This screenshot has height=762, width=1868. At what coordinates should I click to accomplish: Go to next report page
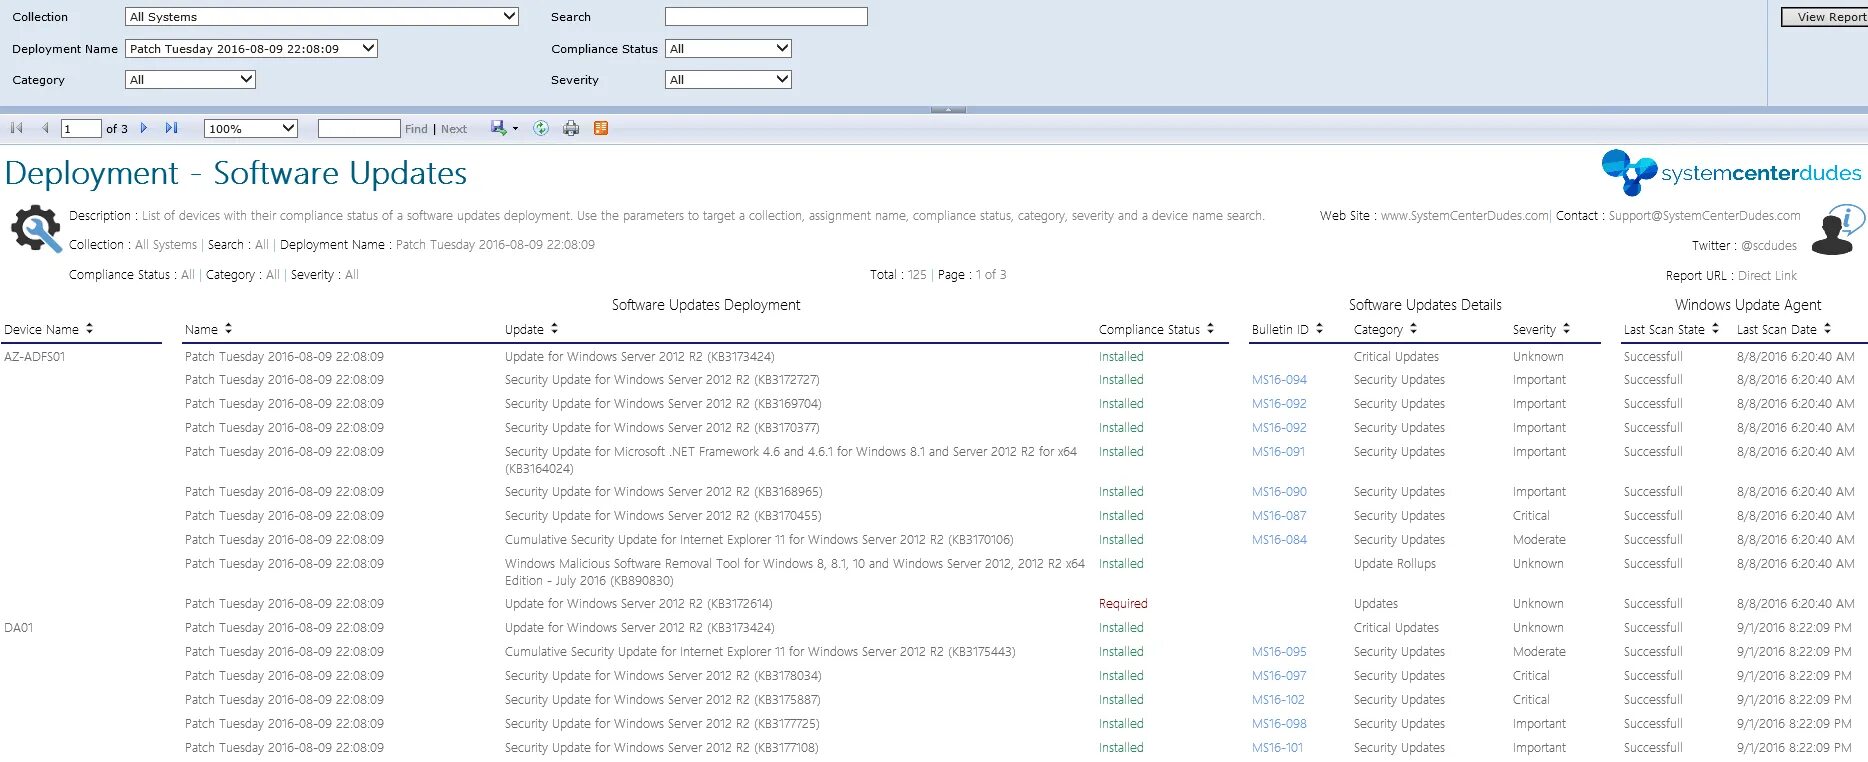pos(144,128)
